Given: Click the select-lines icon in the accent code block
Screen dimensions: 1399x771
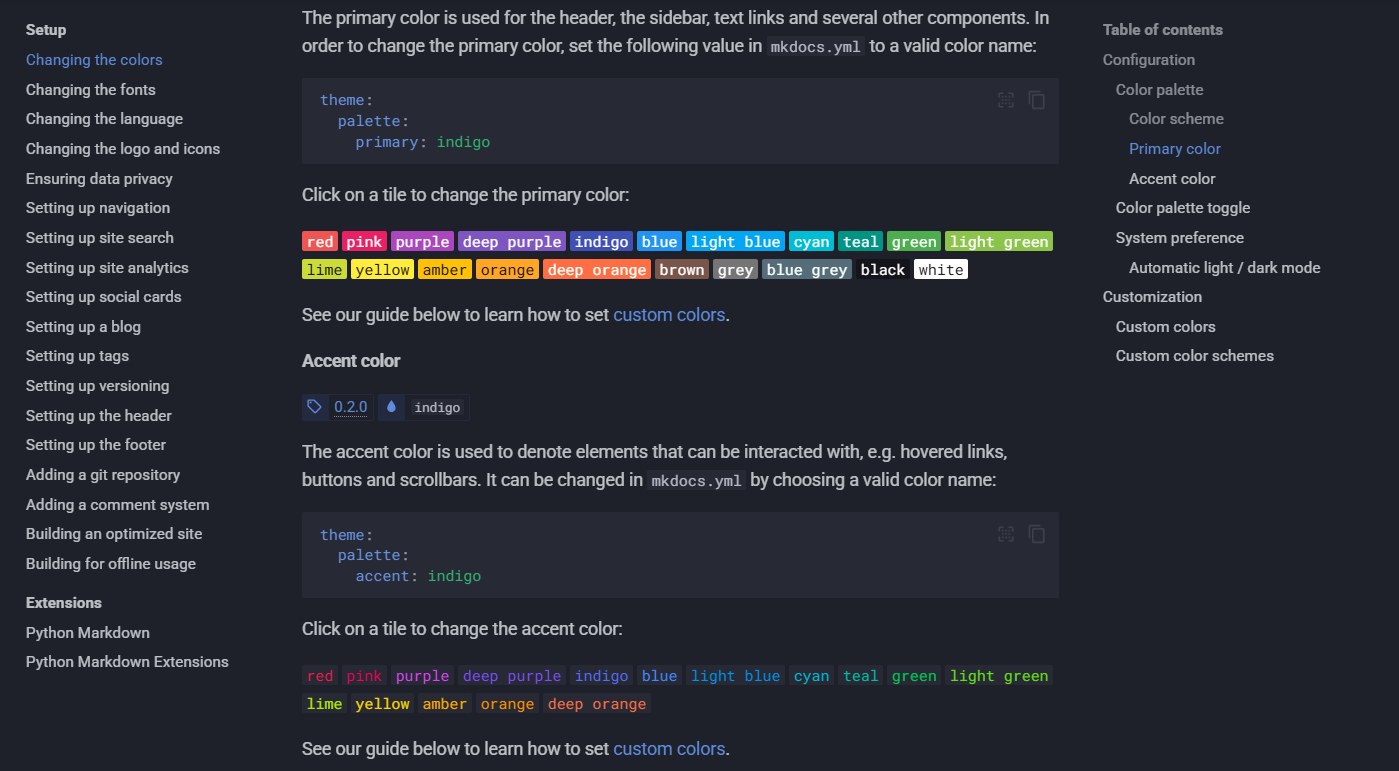Looking at the screenshot, I should [1006, 534].
